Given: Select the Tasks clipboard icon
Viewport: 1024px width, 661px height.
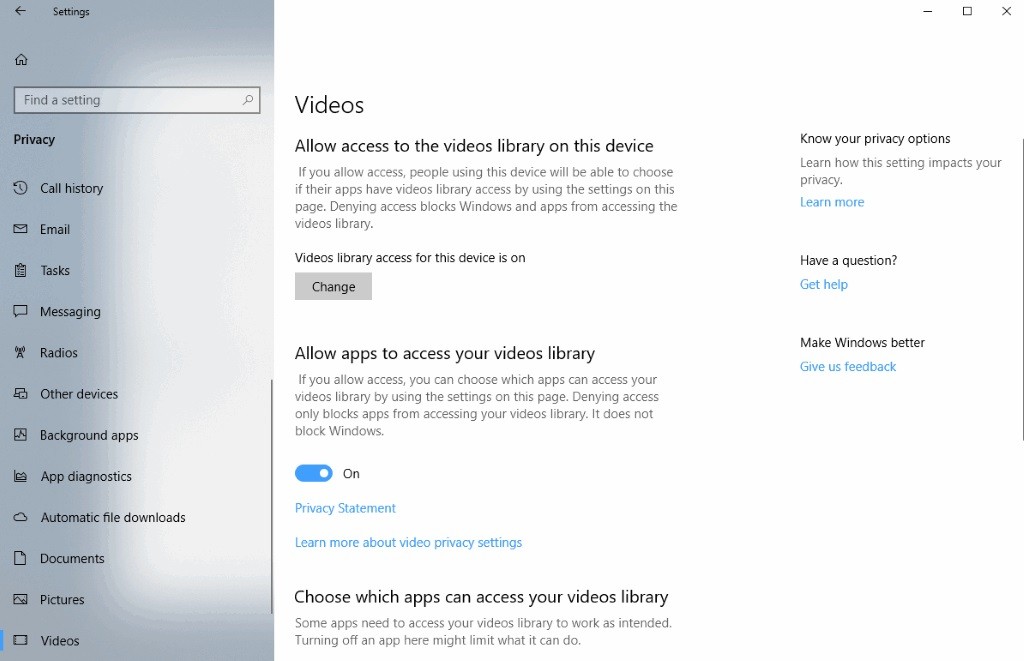Looking at the screenshot, I should (20, 270).
